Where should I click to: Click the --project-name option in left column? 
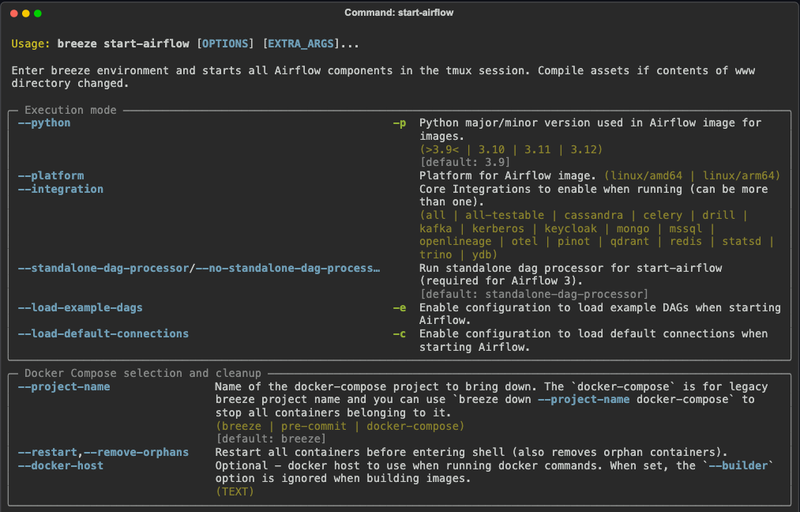[x=64, y=387]
